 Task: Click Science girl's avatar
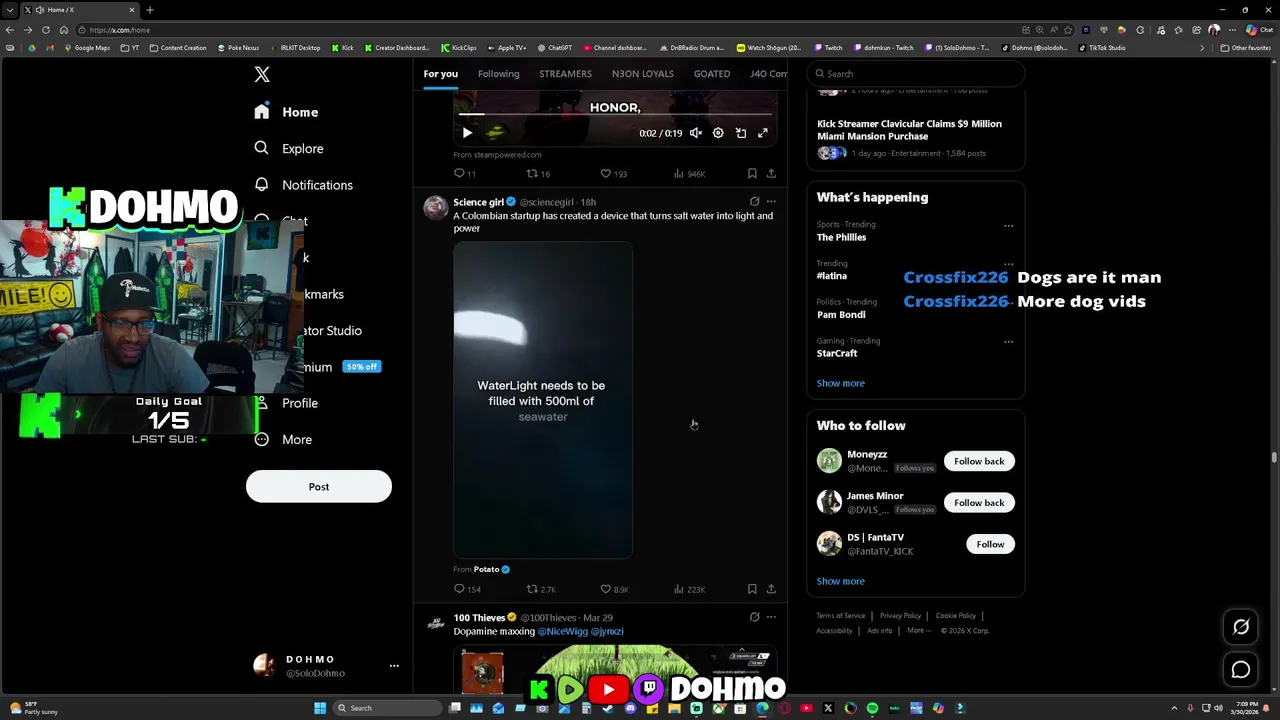tap(435, 207)
